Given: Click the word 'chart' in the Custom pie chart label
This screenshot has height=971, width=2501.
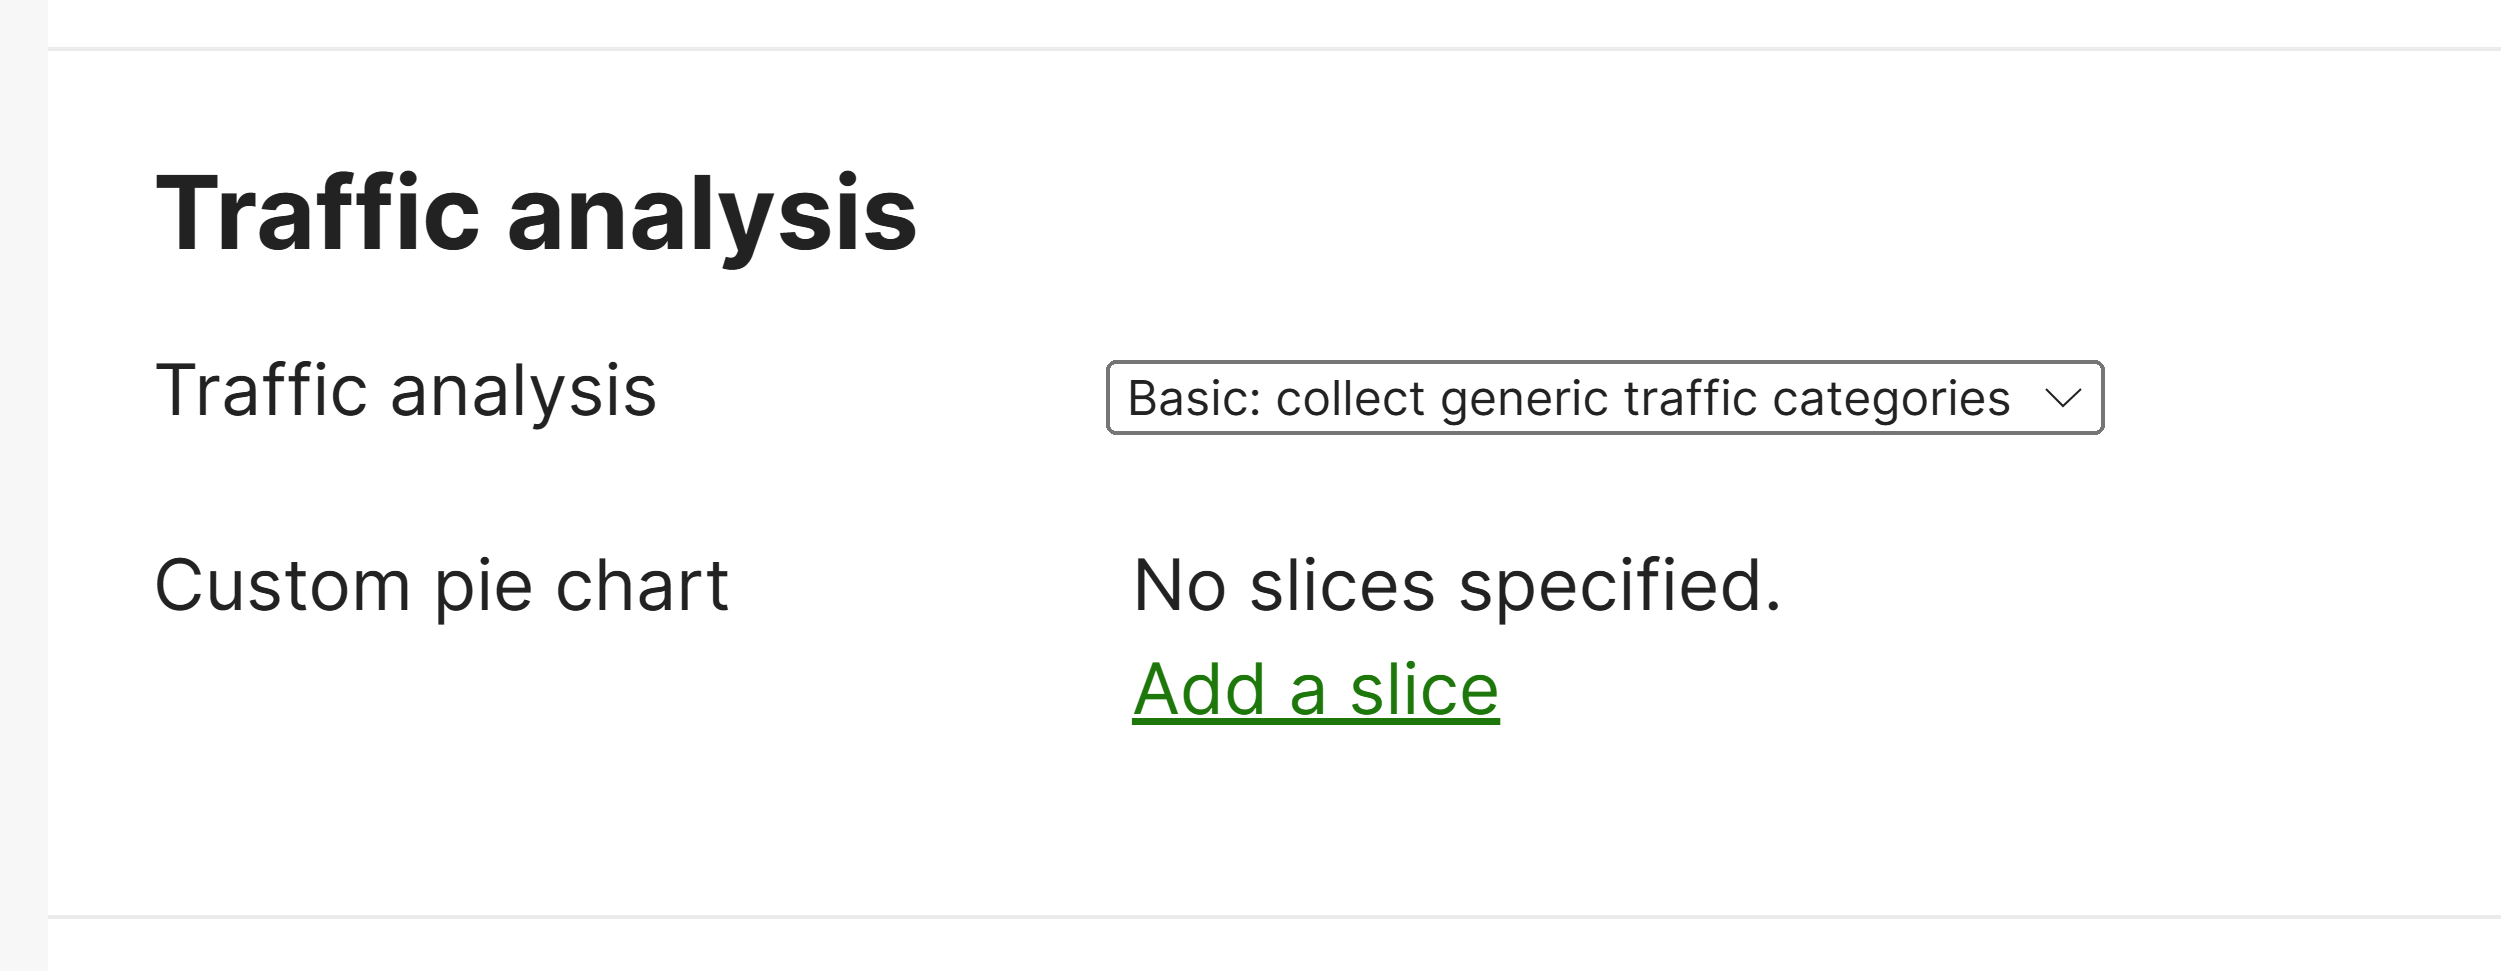Looking at the screenshot, I should 641,586.
